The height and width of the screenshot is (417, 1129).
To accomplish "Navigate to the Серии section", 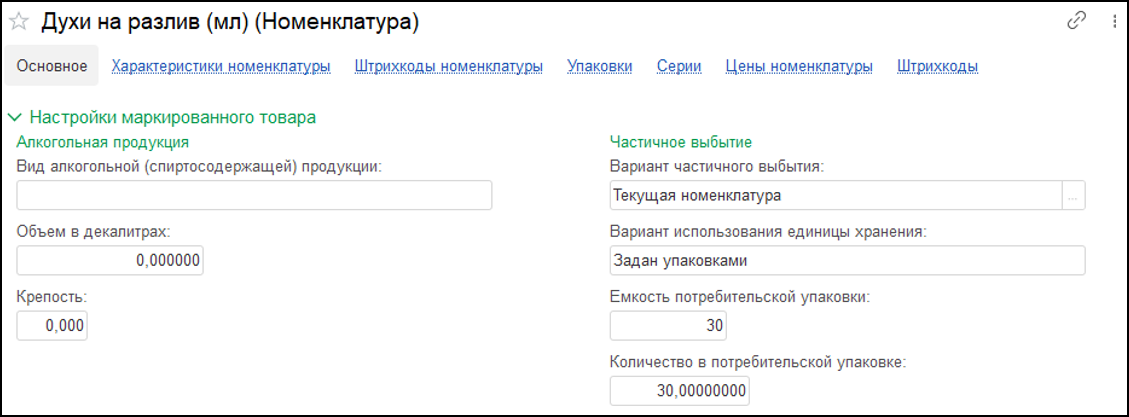I will [679, 66].
